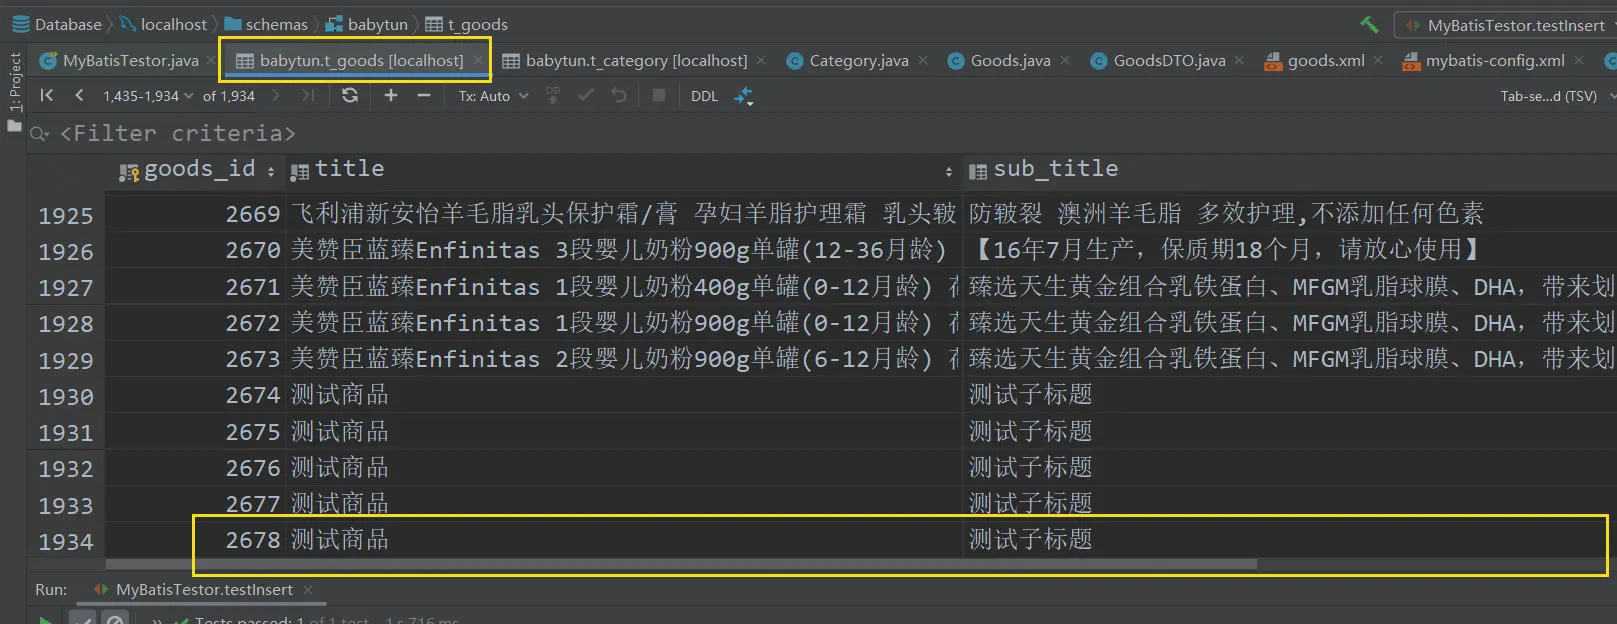
Task: Select title cell in row 1926
Action: (624, 250)
